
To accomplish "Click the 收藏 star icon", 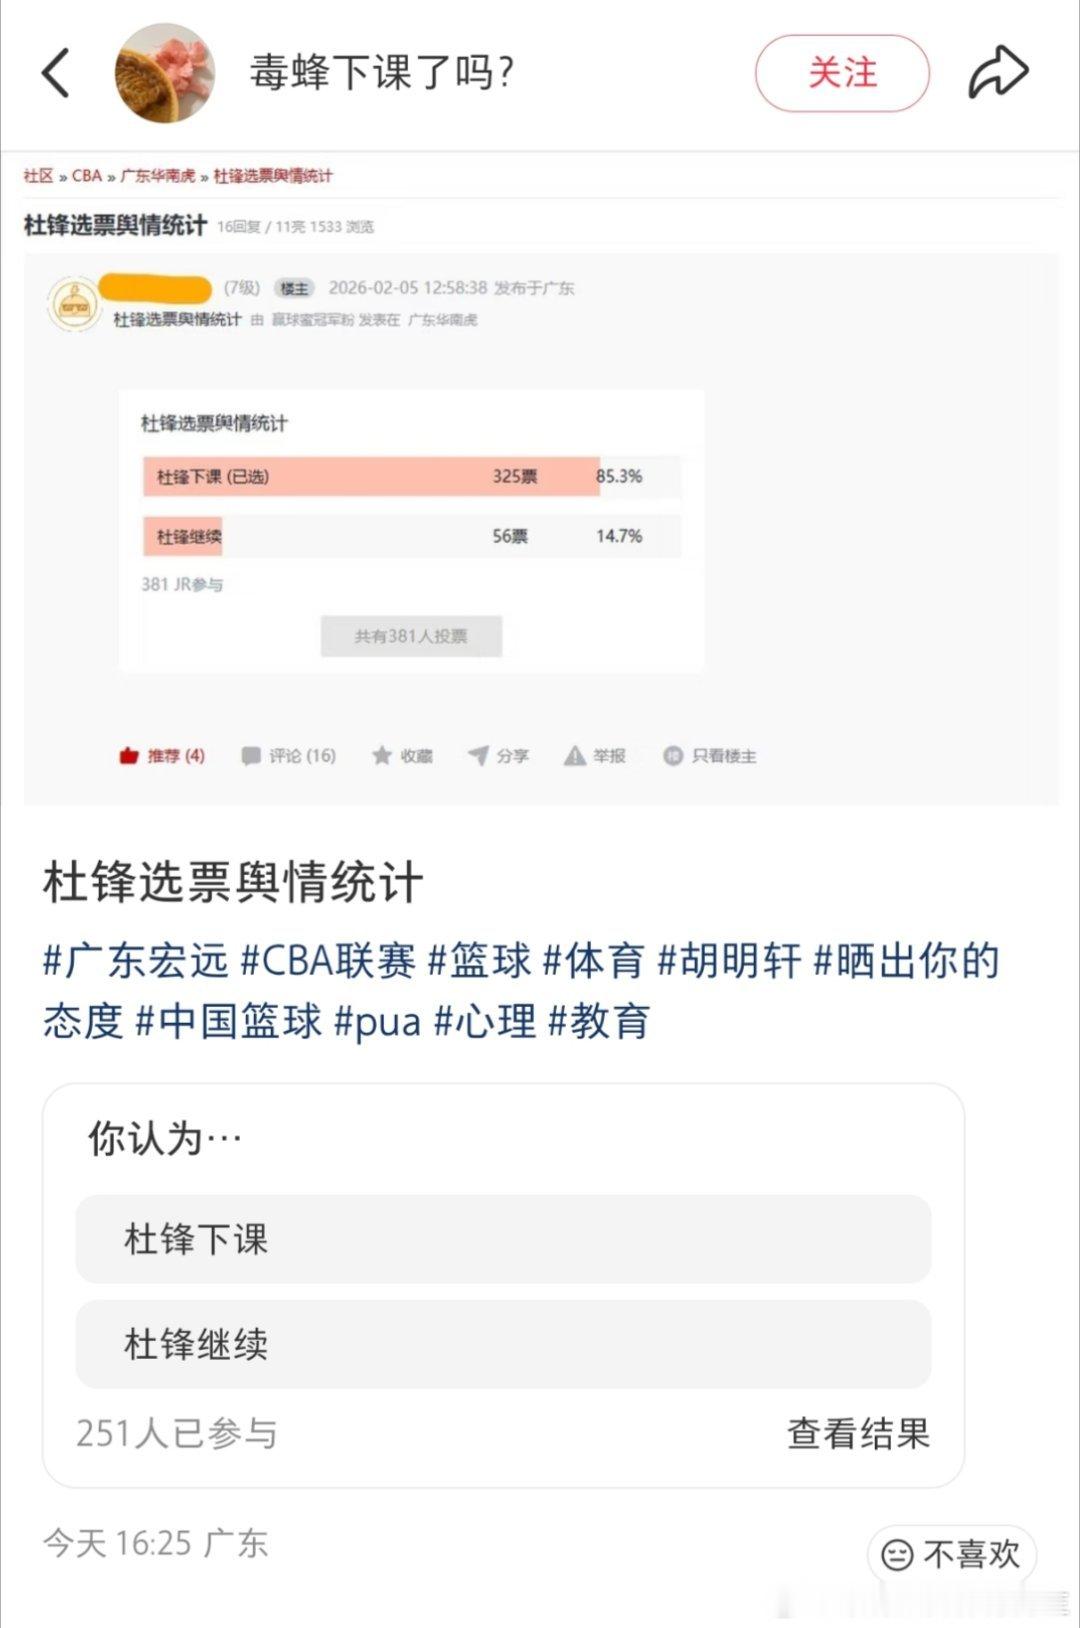I will 381,756.
